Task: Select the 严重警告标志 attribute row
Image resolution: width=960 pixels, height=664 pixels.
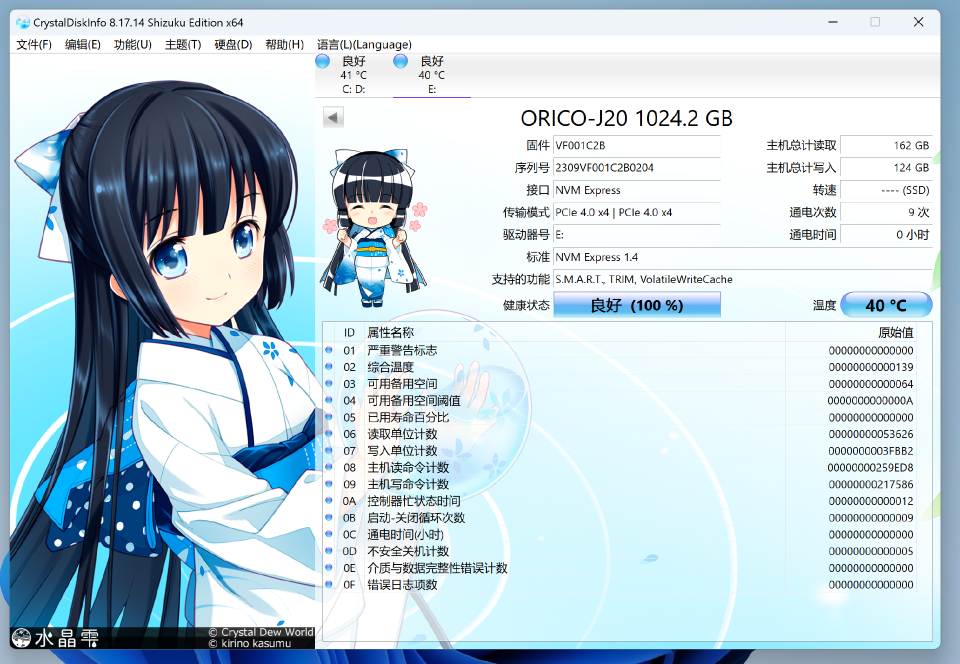Action: coord(619,350)
